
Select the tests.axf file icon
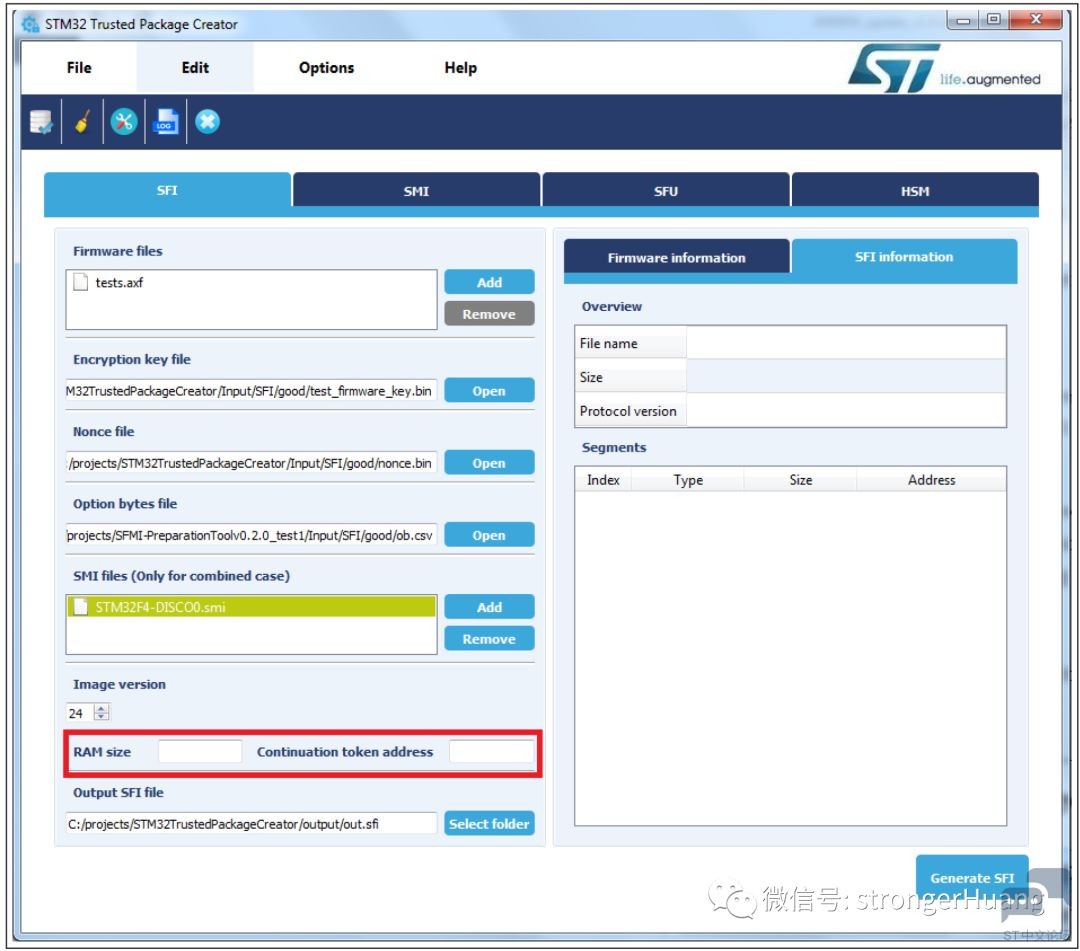pyautogui.click(x=81, y=282)
